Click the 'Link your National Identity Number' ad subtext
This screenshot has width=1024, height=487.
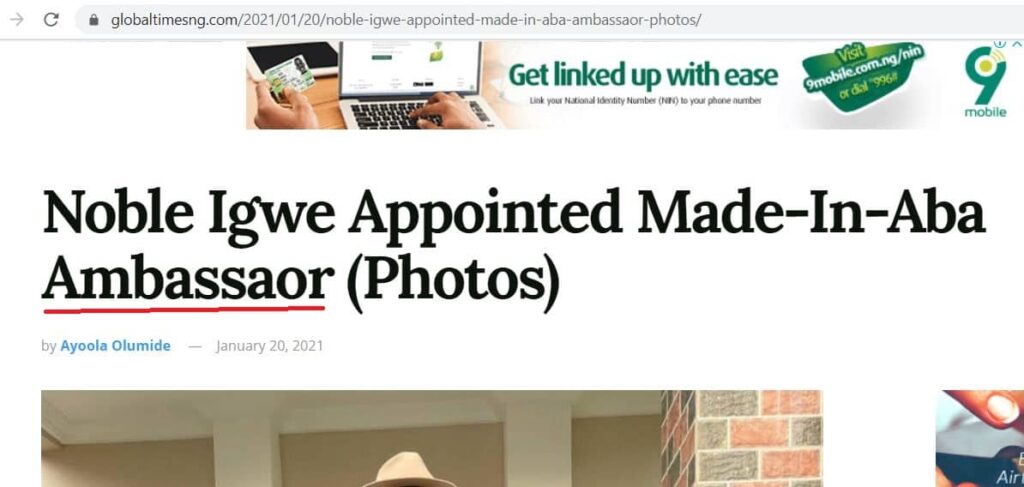[645, 101]
